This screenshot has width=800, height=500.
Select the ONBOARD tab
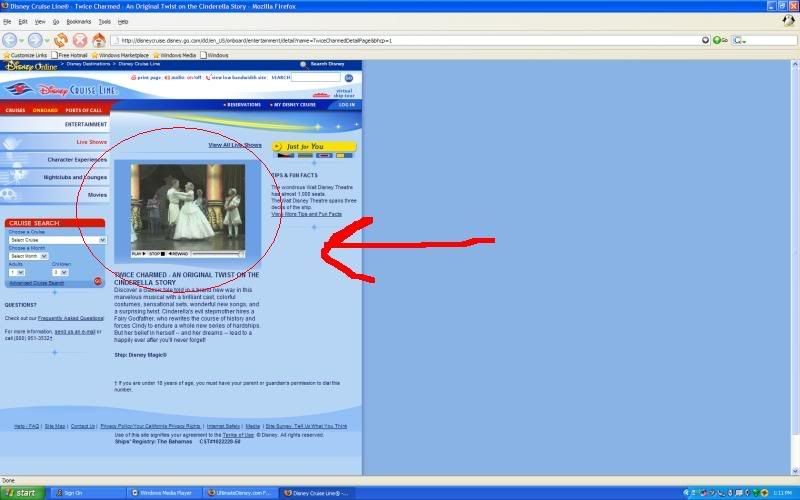point(45,110)
